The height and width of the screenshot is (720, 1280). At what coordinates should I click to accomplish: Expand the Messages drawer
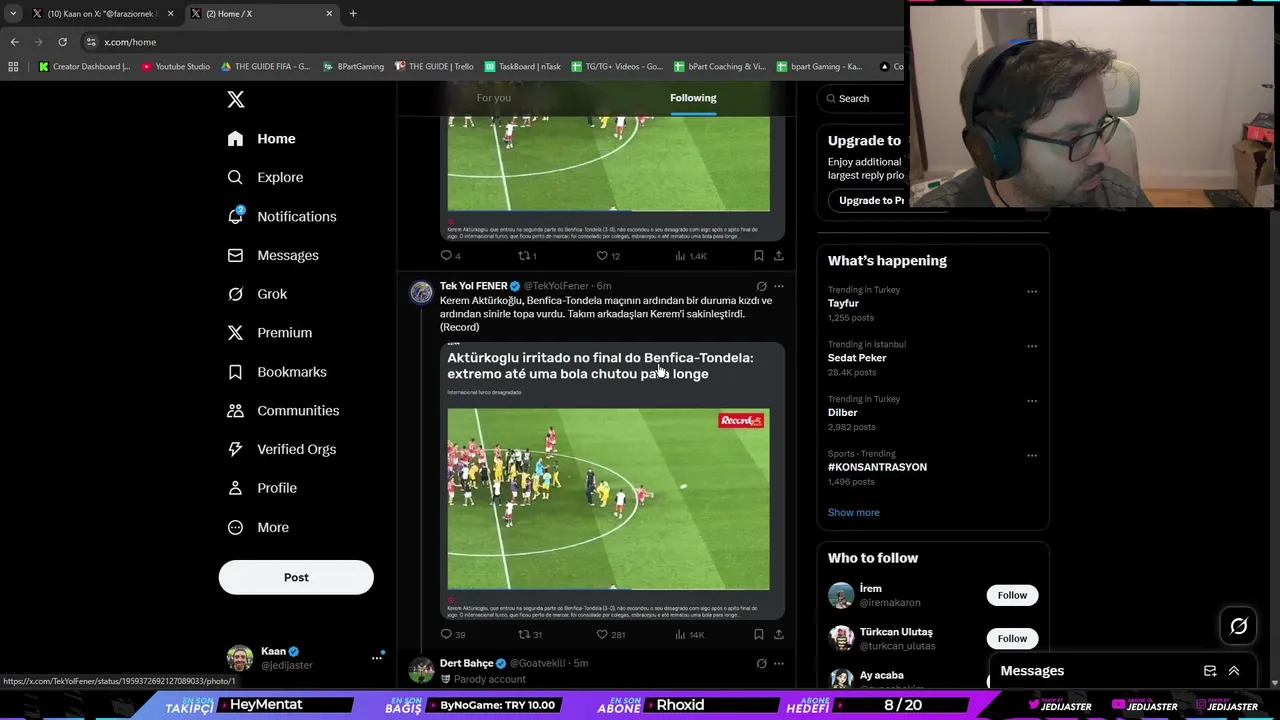click(x=1234, y=671)
